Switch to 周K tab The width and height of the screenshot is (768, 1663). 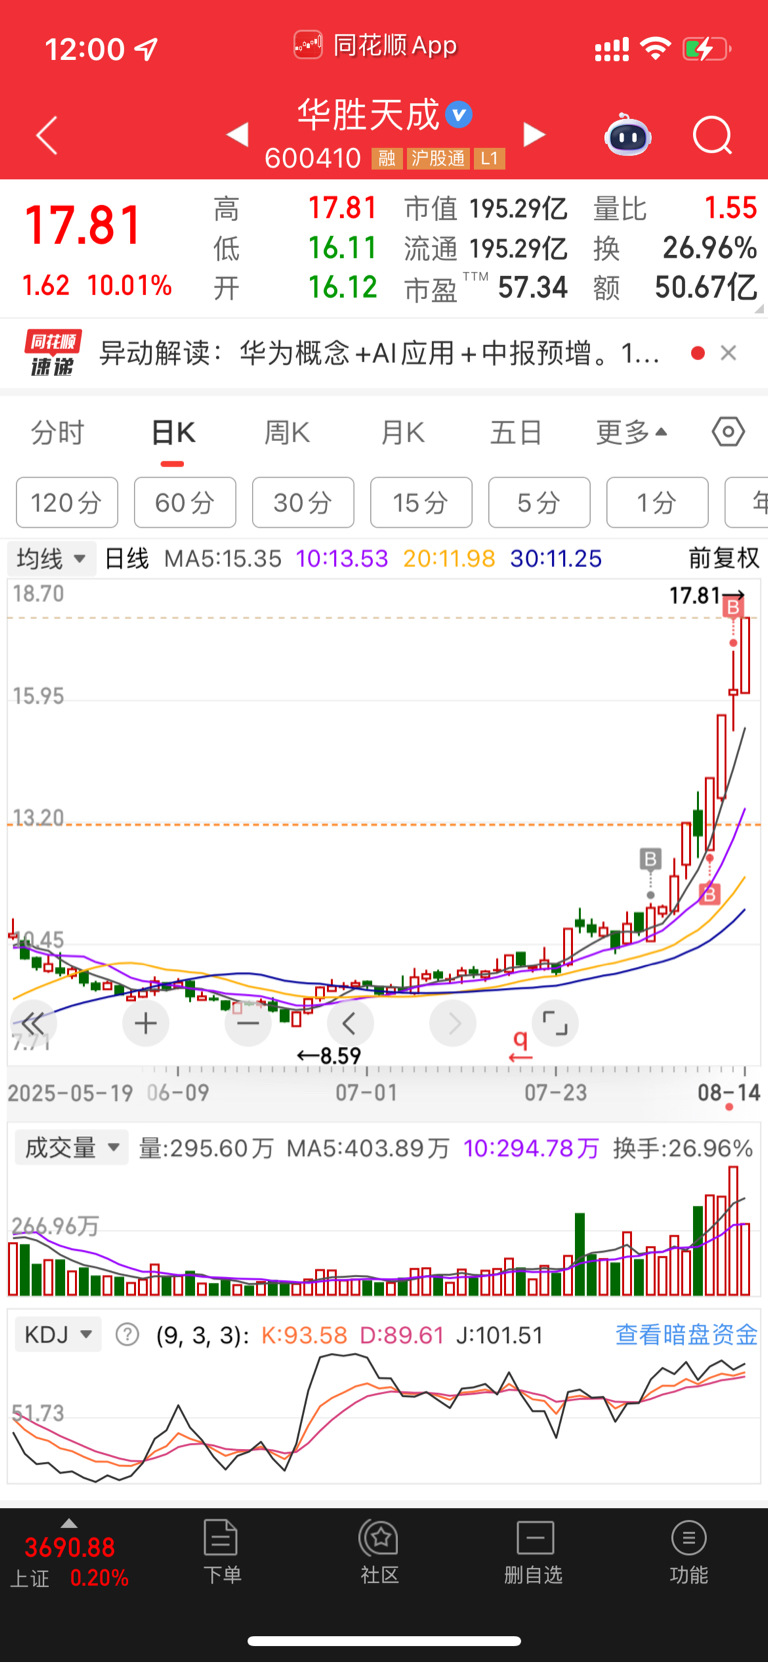point(287,432)
